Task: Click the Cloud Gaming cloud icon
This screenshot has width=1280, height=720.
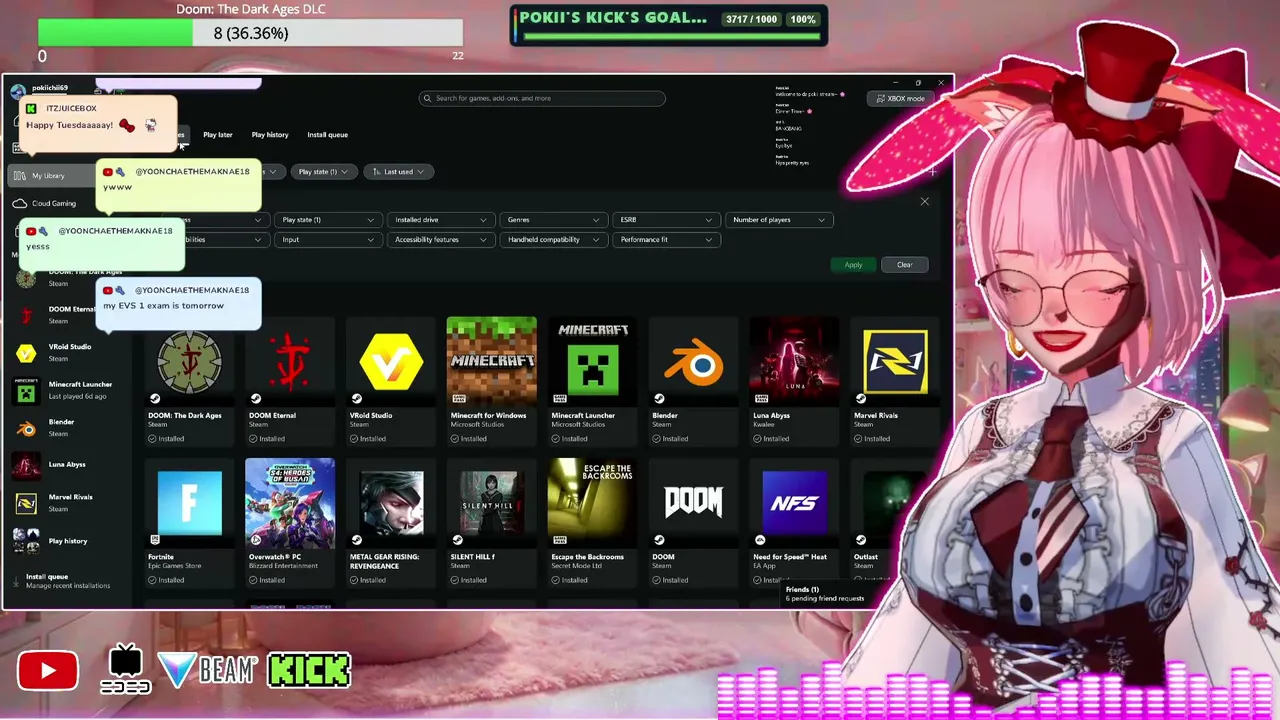Action: [x=20, y=203]
